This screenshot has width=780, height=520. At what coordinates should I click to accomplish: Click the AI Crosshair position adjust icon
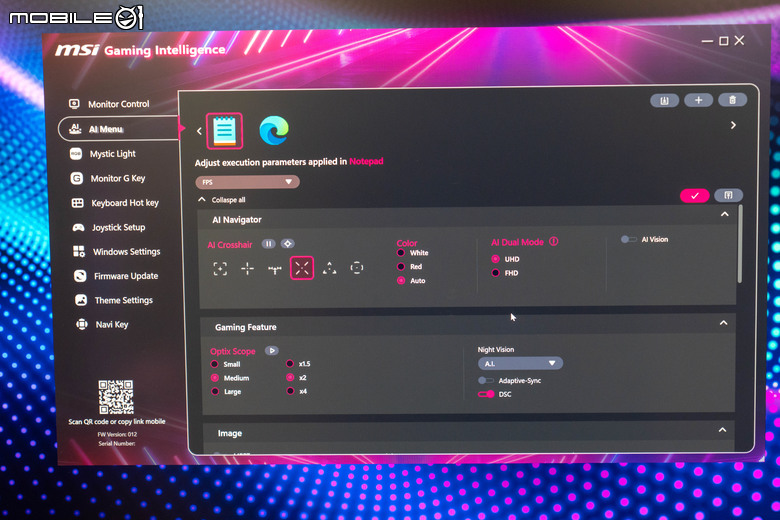(x=288, y=244)
